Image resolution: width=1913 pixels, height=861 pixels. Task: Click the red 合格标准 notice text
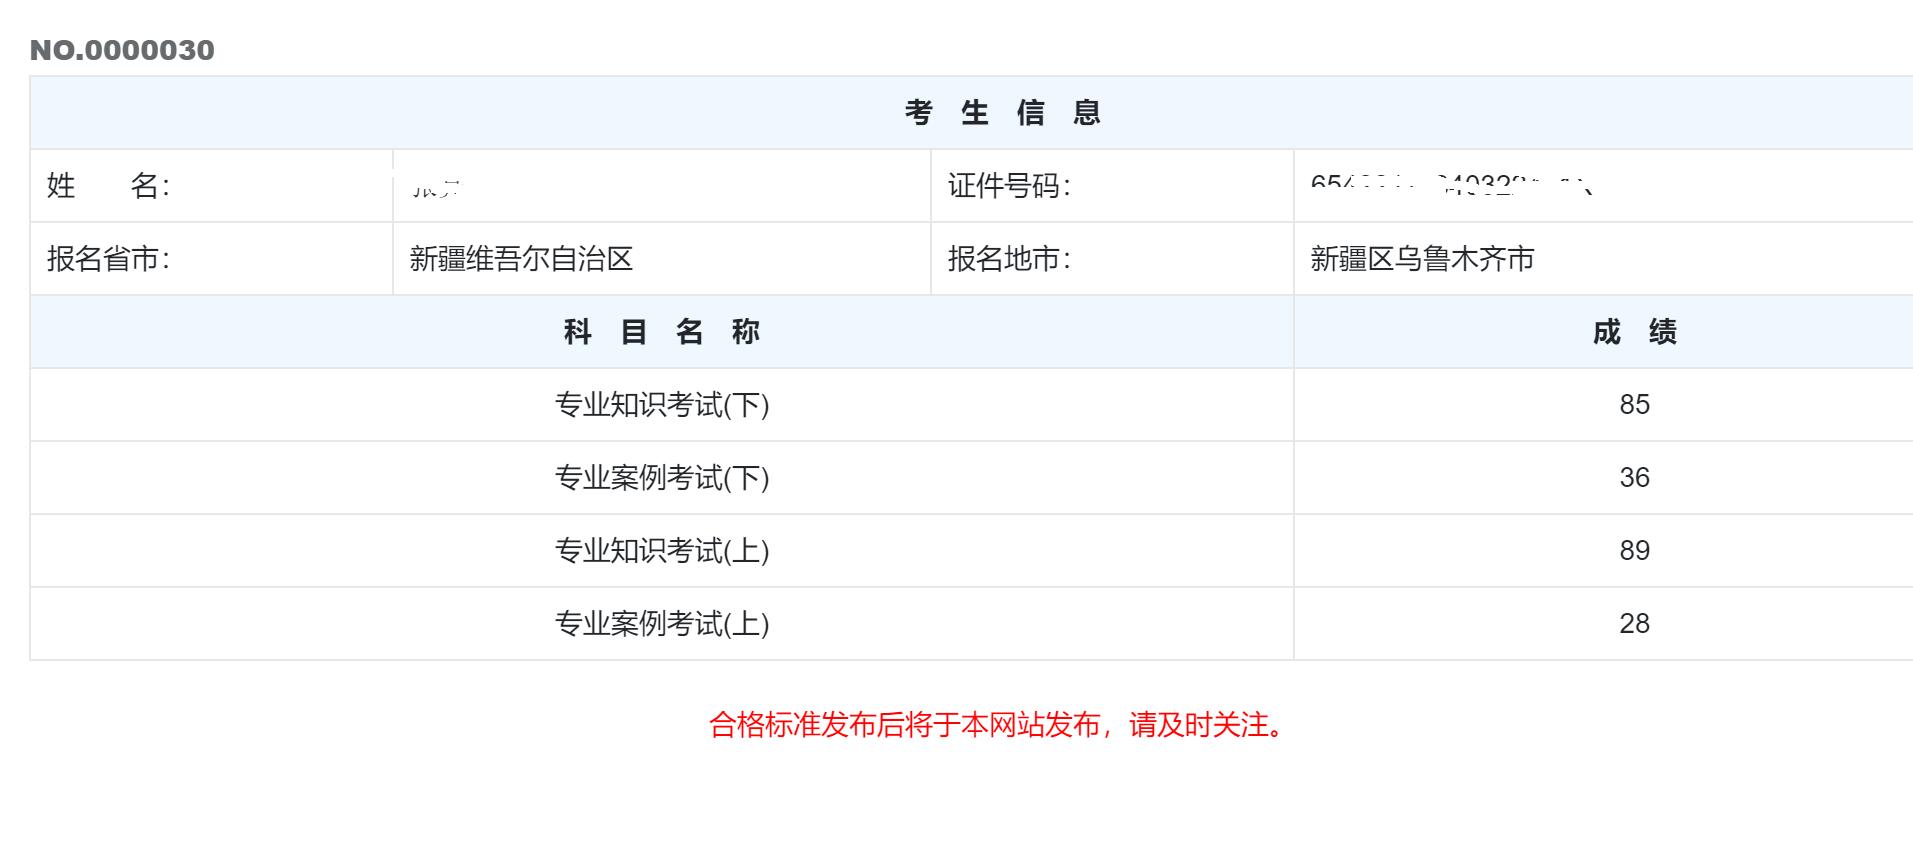[997, 725]
